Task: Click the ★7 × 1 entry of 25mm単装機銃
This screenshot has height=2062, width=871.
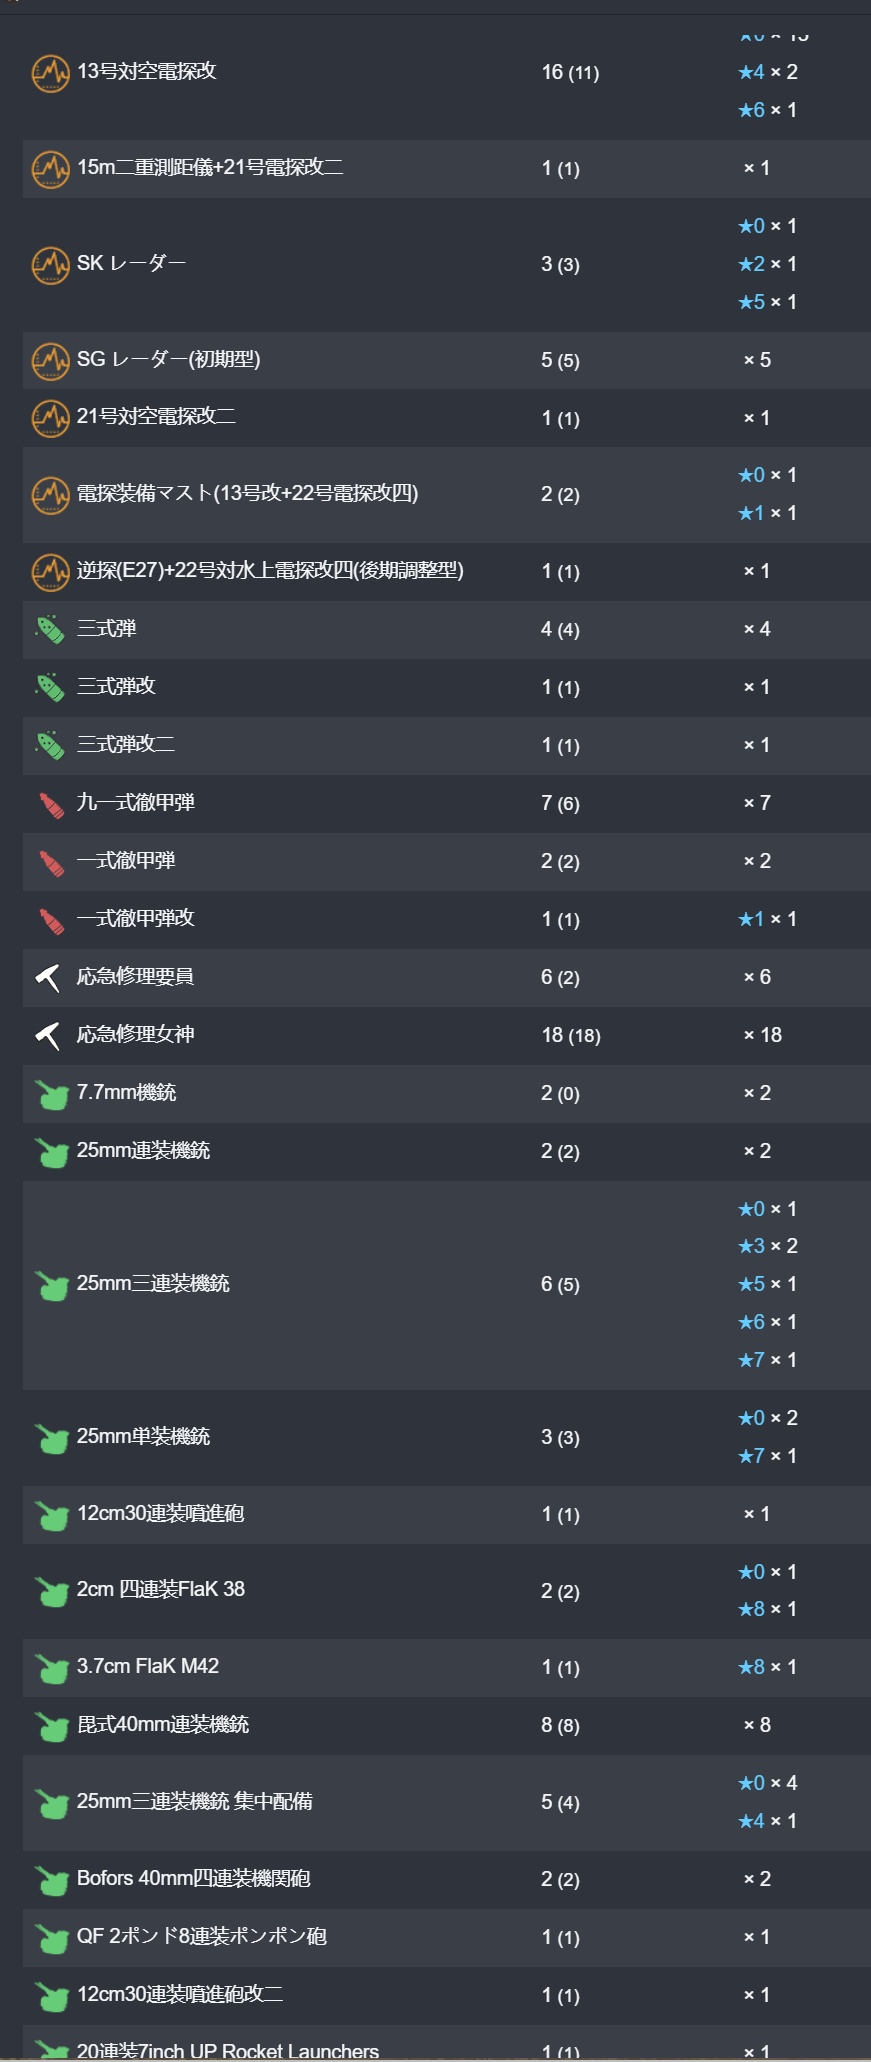Action: tap(767, 1456)
